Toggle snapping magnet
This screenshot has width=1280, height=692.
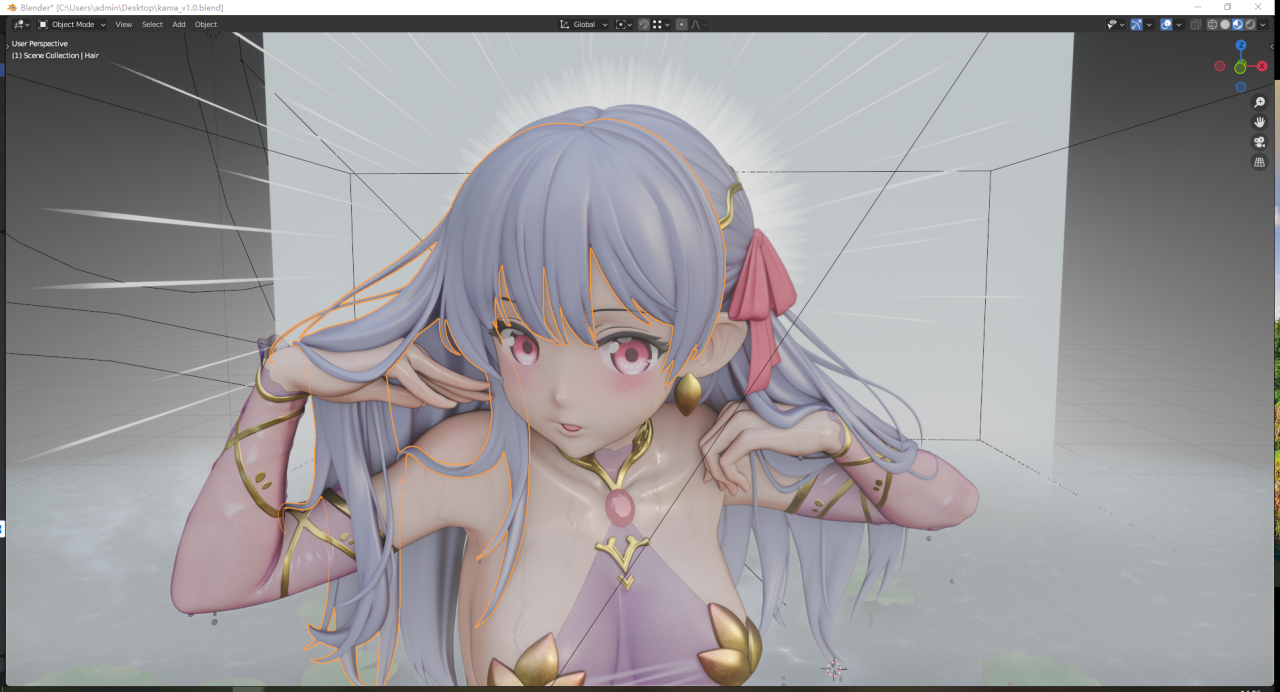point(644,24)
